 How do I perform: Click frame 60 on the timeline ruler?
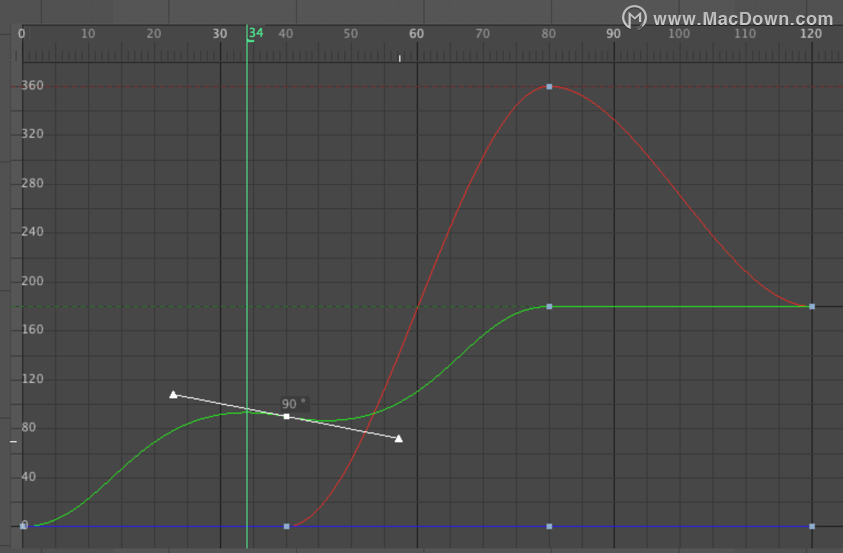416,34
